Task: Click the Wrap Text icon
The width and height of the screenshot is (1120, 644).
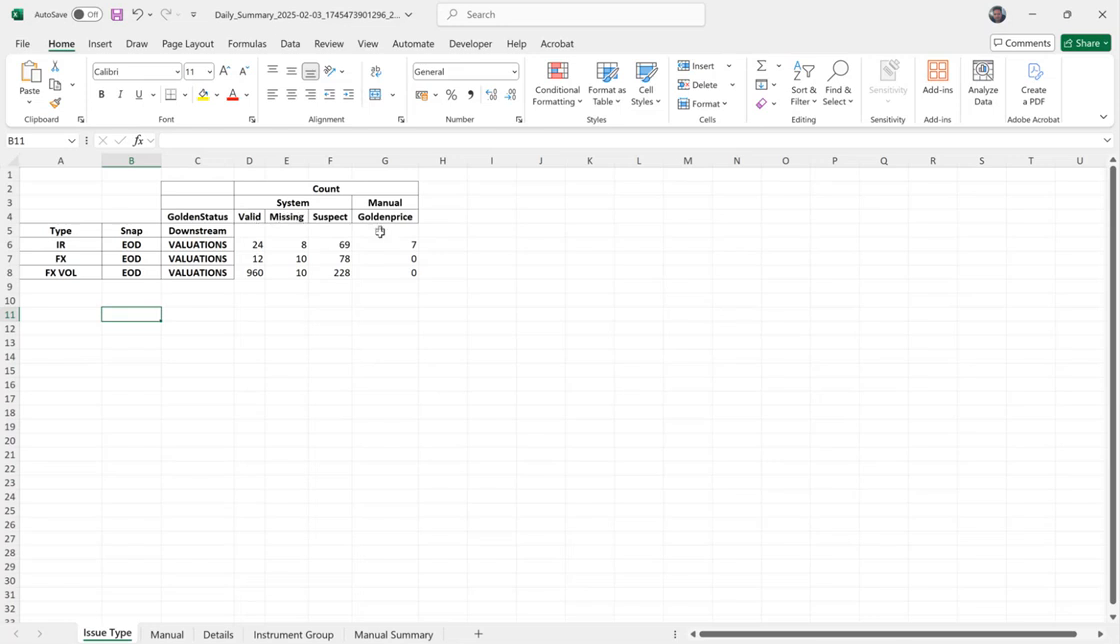Action: tap(376, 71)
